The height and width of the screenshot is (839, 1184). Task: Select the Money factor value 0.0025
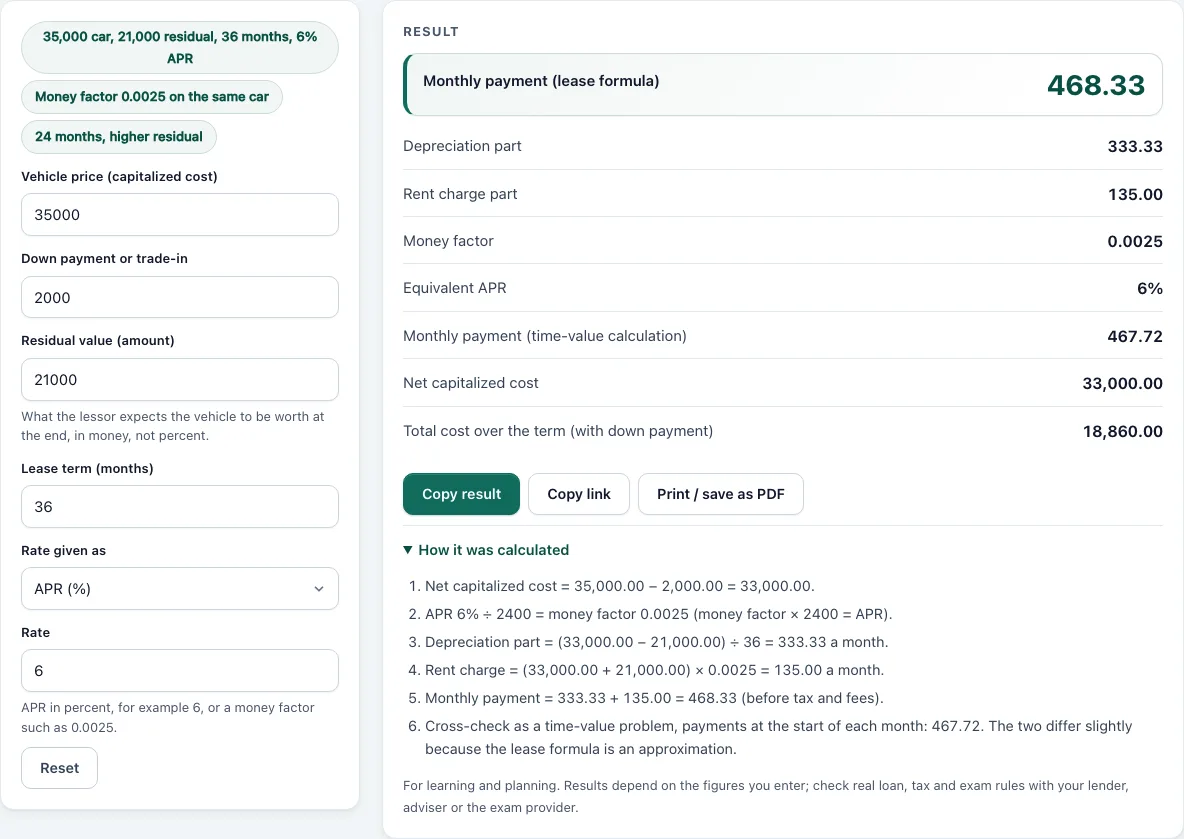1135,241
